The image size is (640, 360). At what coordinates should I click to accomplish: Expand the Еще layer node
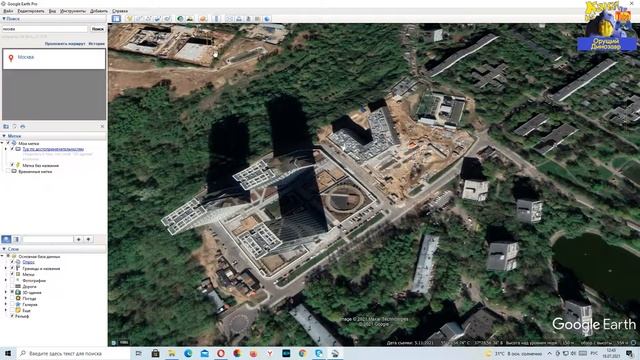6,310
